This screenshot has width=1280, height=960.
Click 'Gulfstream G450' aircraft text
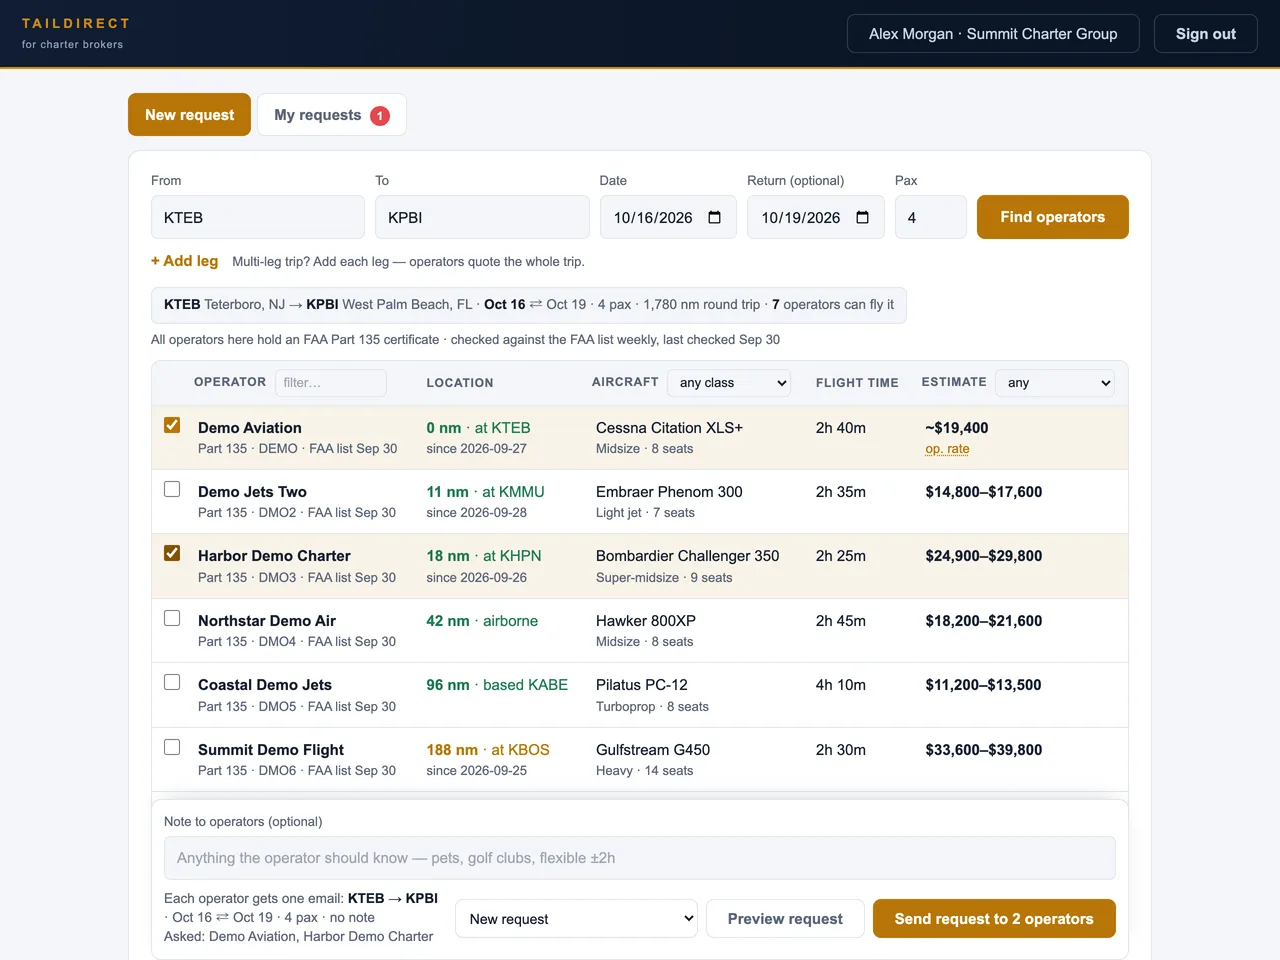point(653,750)
